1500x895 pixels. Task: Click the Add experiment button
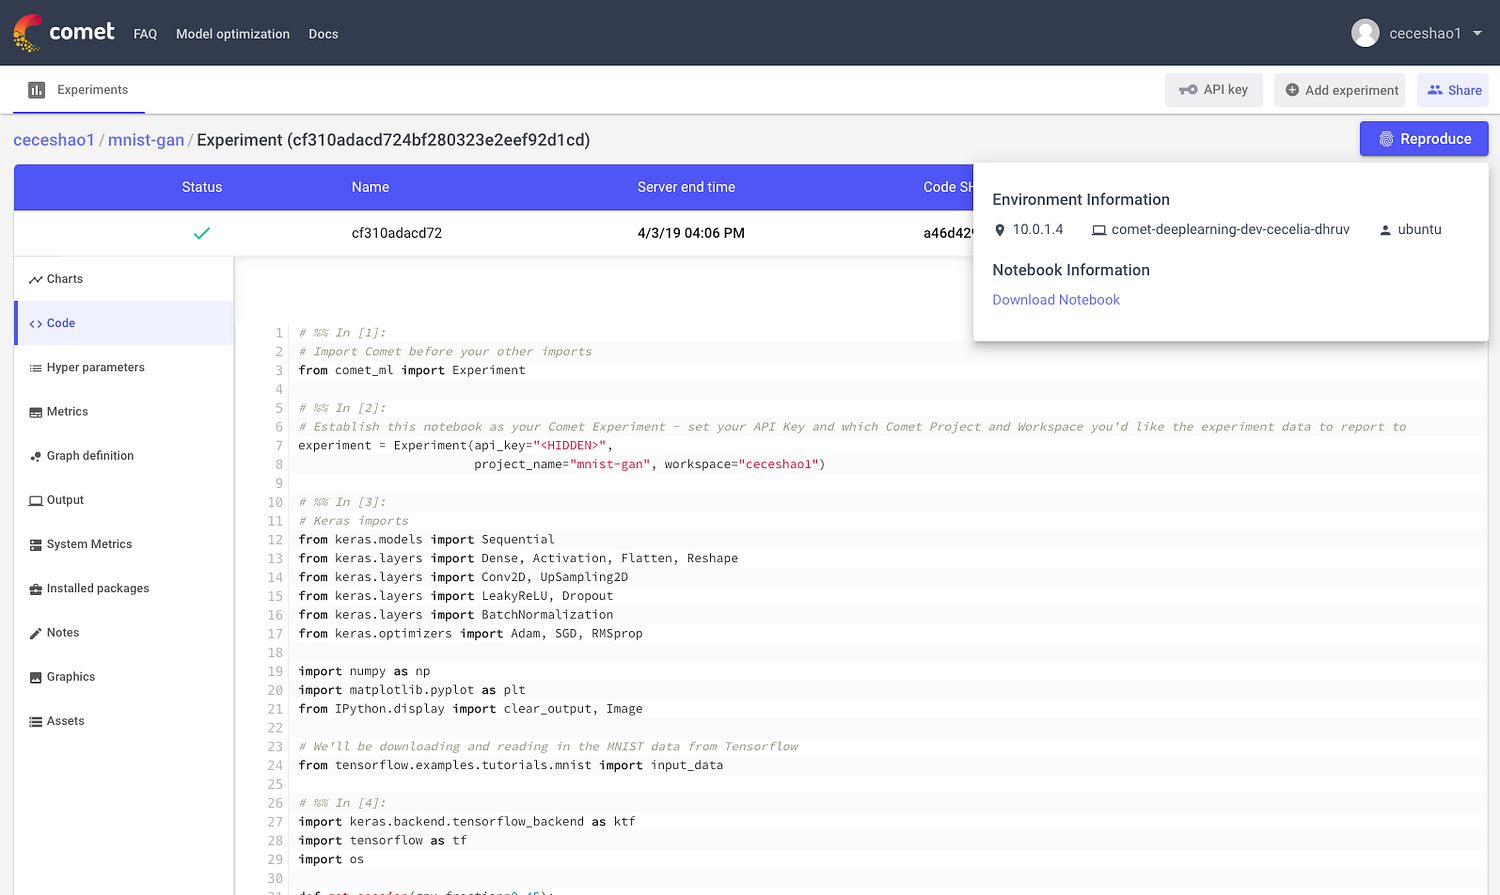coord(1340,90)
